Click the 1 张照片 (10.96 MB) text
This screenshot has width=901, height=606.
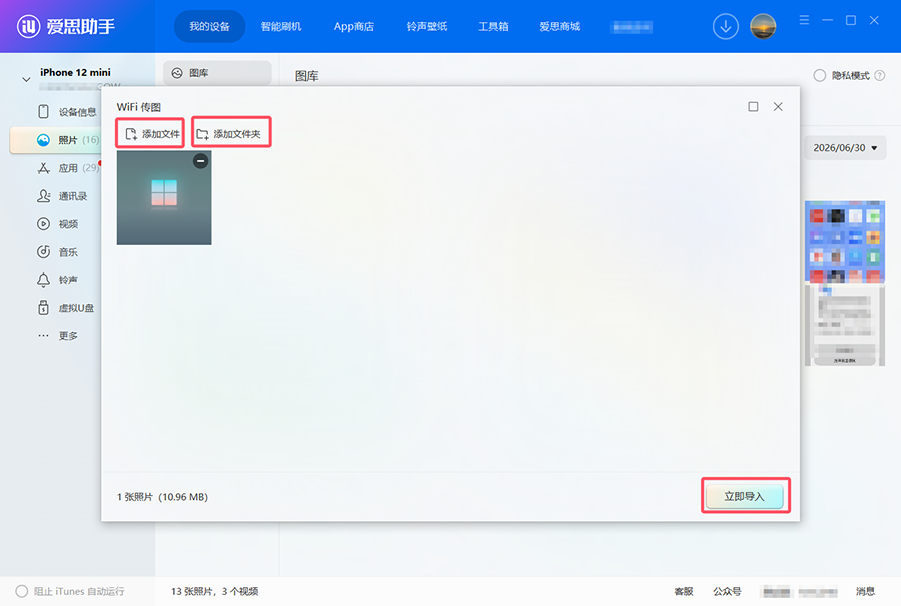162,497
